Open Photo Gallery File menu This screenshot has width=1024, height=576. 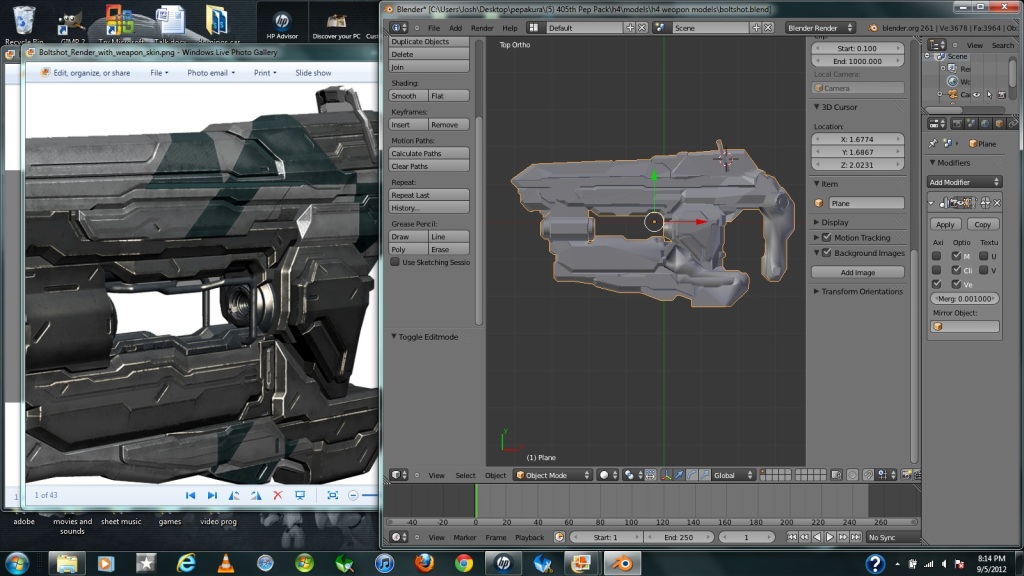click(159, 72)
